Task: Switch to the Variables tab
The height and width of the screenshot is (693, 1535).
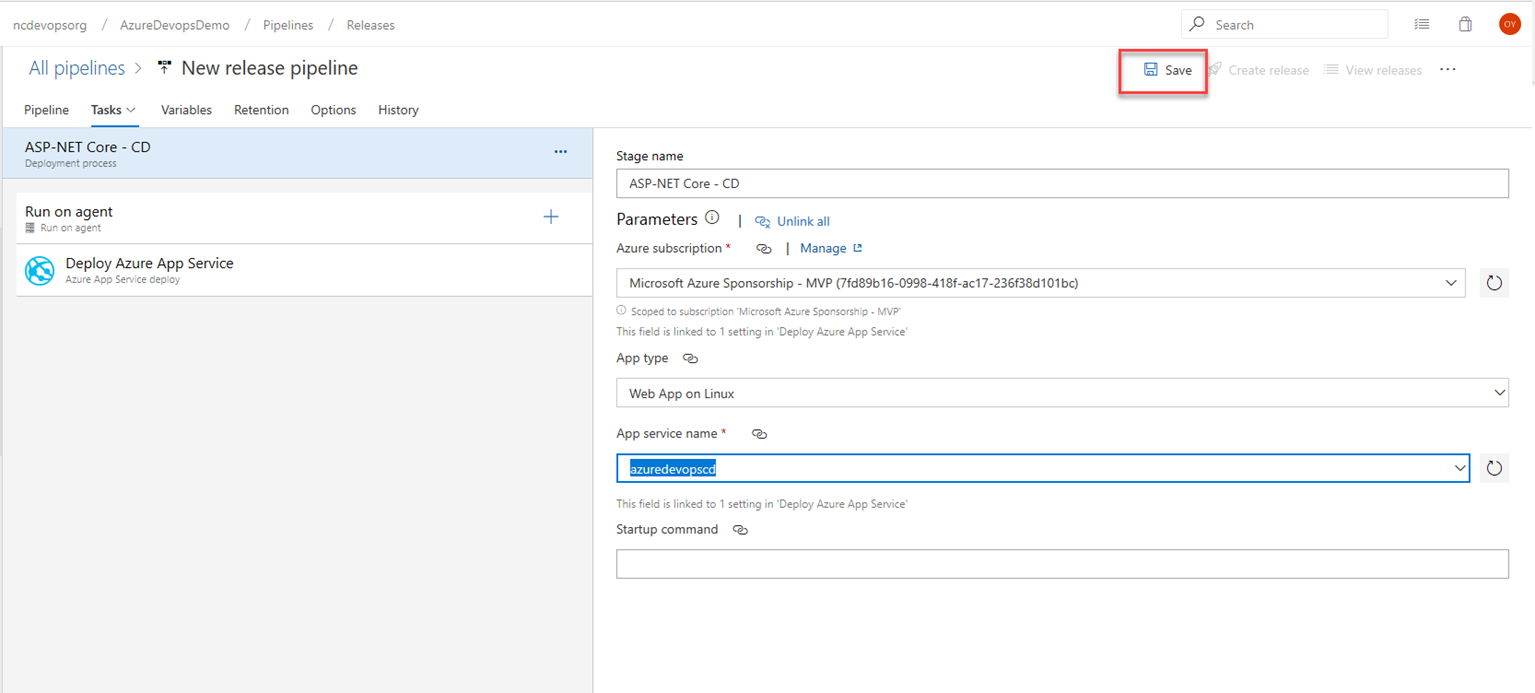Action: [x=186, y=110]
